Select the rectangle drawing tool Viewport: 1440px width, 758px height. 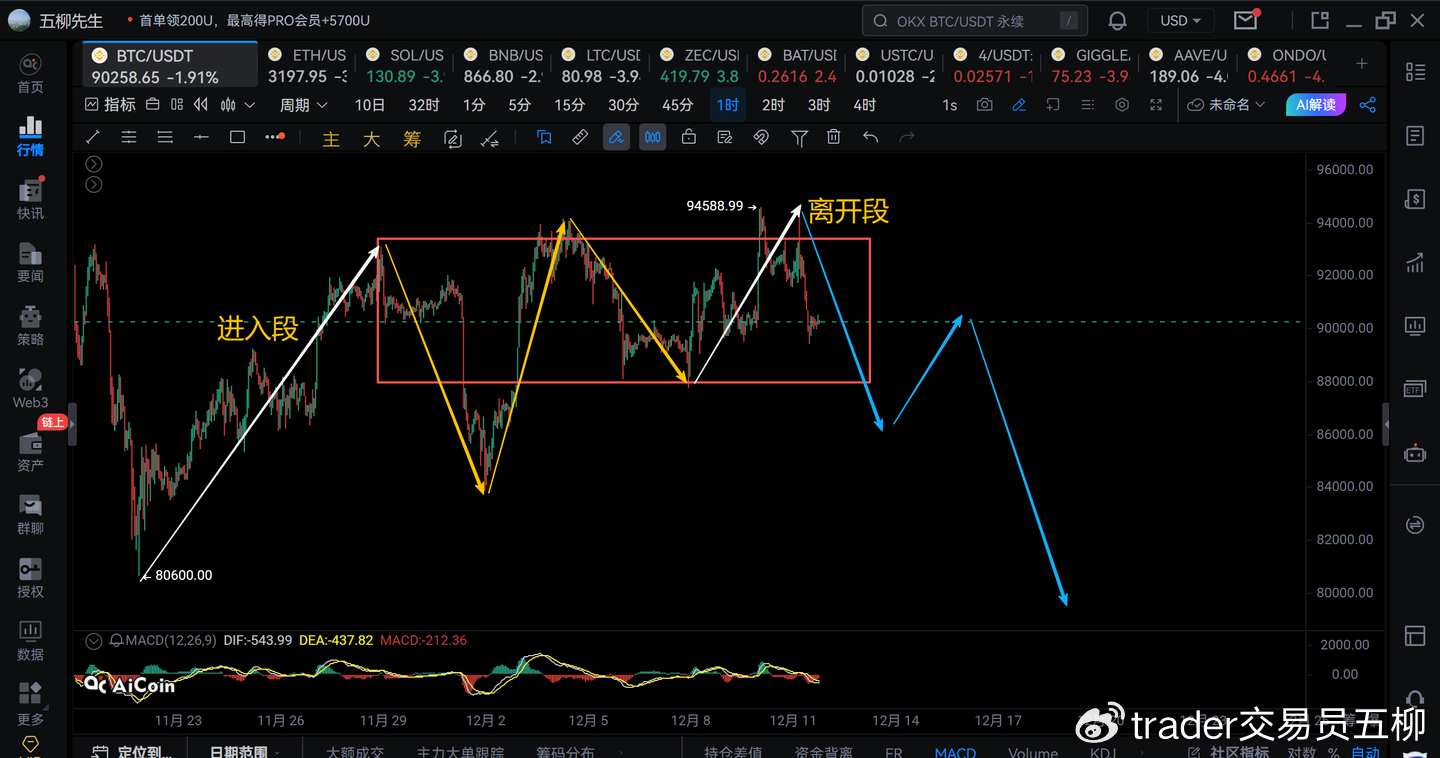tap(237, 138)
